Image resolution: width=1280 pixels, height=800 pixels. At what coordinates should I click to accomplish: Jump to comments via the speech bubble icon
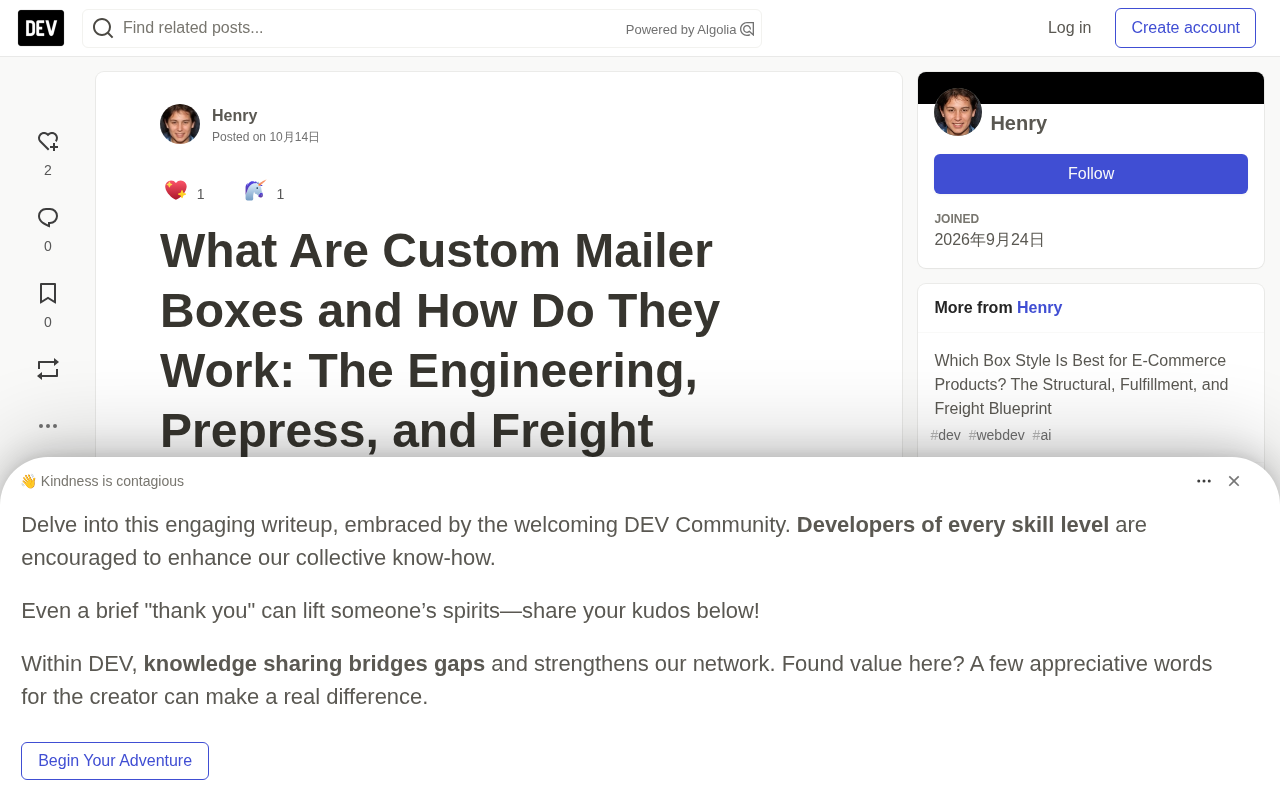48,218
